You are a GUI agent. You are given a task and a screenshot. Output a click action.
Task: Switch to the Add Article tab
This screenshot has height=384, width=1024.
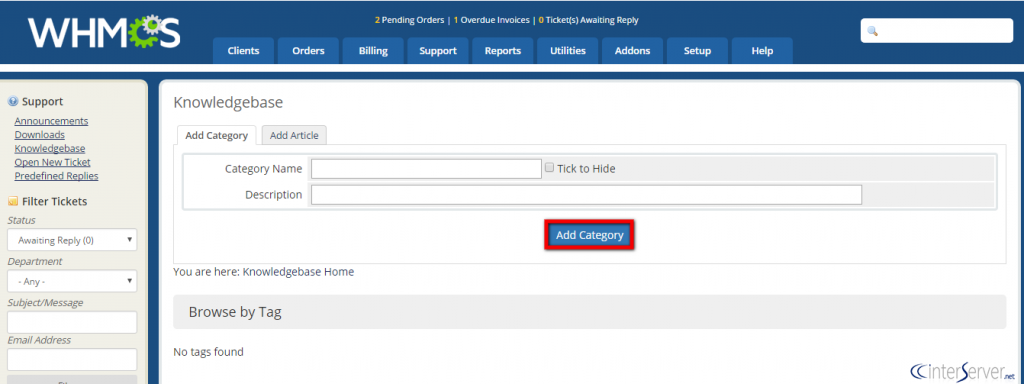click(294, 135)
